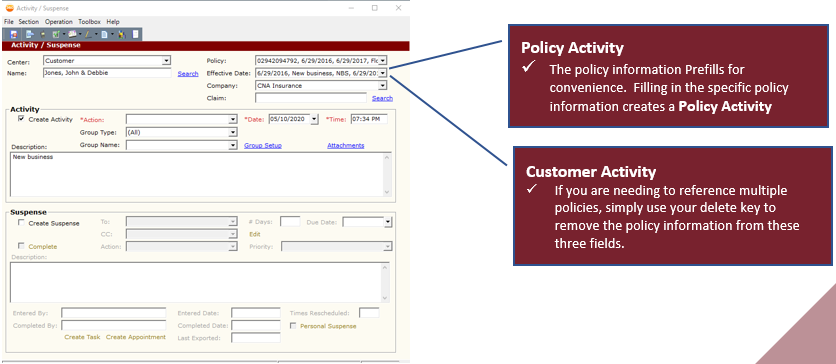Click the # Days input field
836x364 pixels.
pos(290,221)
